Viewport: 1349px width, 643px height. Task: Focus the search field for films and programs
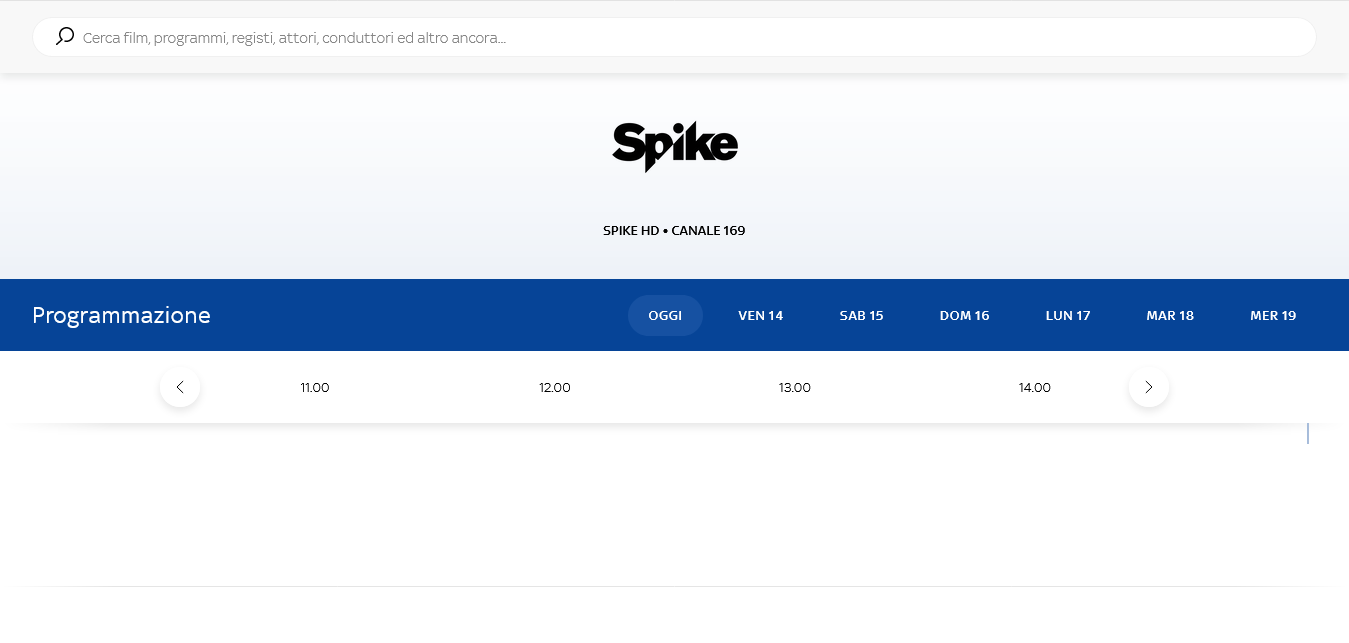click(674, 37)
